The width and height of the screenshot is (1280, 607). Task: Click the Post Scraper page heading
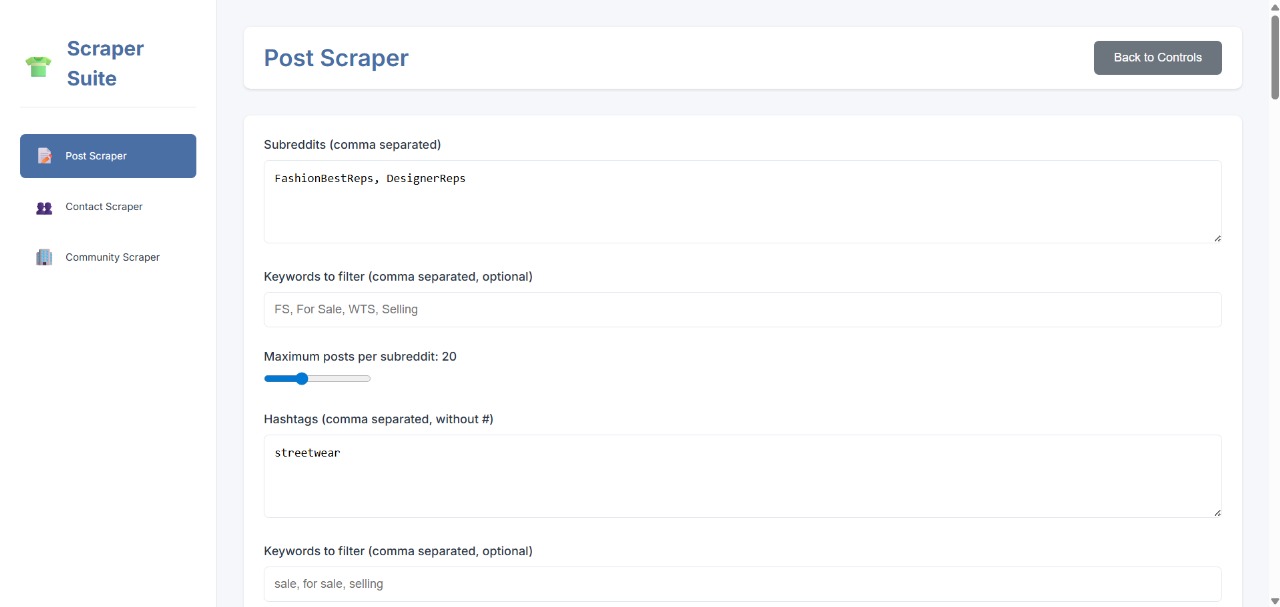point(336,58)
